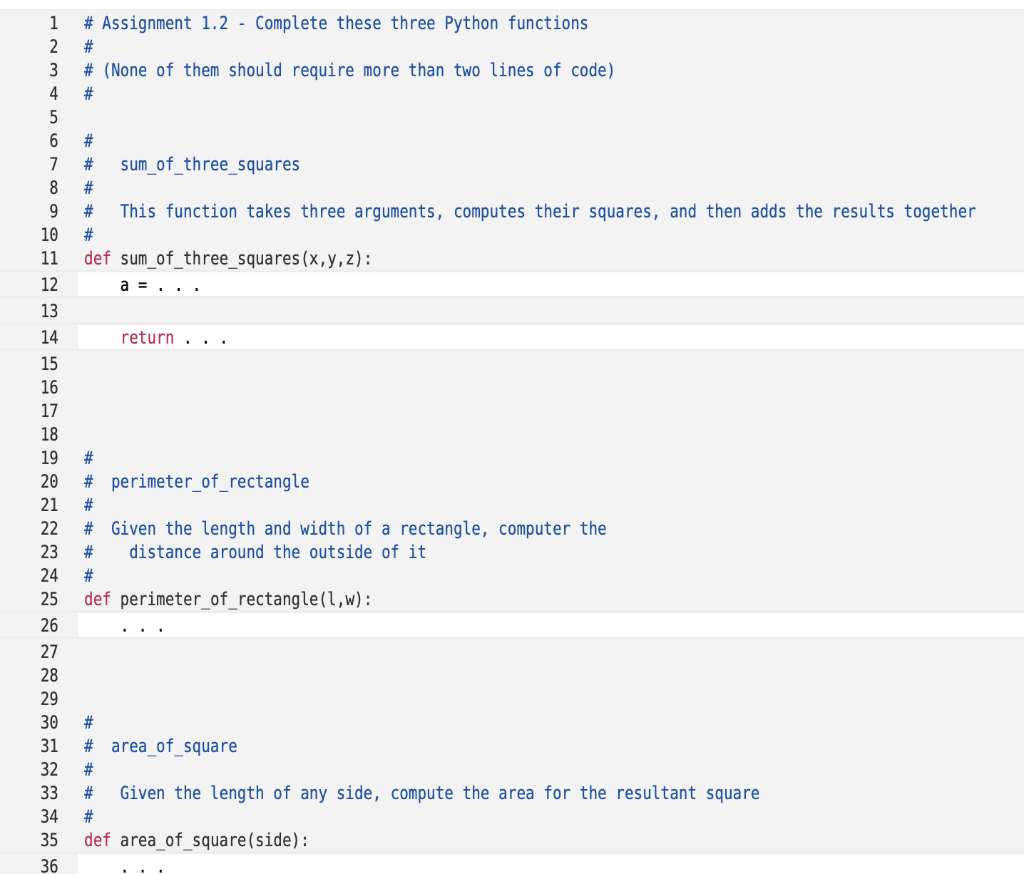Click the sum_of_three_squares comment on line 7
This screenshot has height=874, width=1024.
[209, 164]
